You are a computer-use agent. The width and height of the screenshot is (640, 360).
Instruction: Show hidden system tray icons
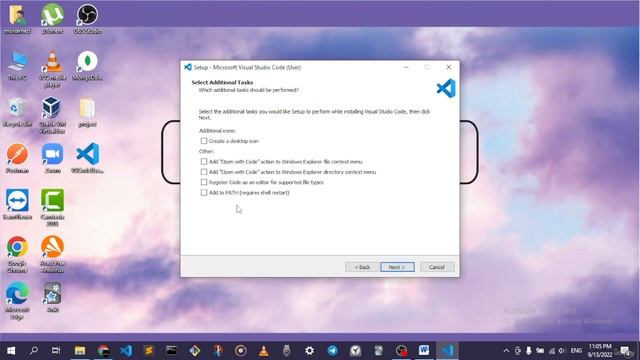click(x=506, y=351)
